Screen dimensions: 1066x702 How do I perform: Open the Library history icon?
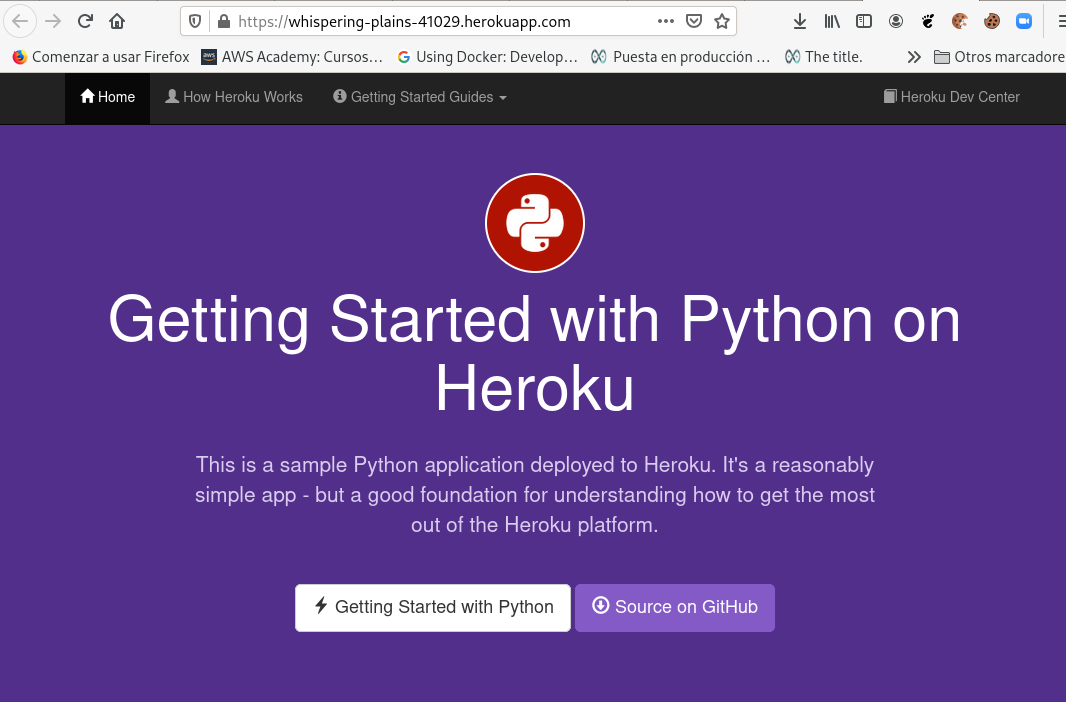[x=831, y=21]
